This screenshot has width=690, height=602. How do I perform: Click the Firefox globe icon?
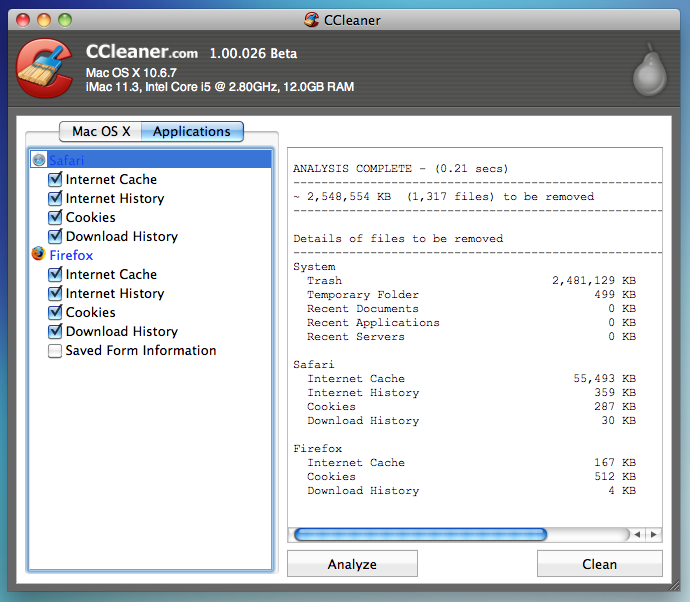tap(39, 254)
